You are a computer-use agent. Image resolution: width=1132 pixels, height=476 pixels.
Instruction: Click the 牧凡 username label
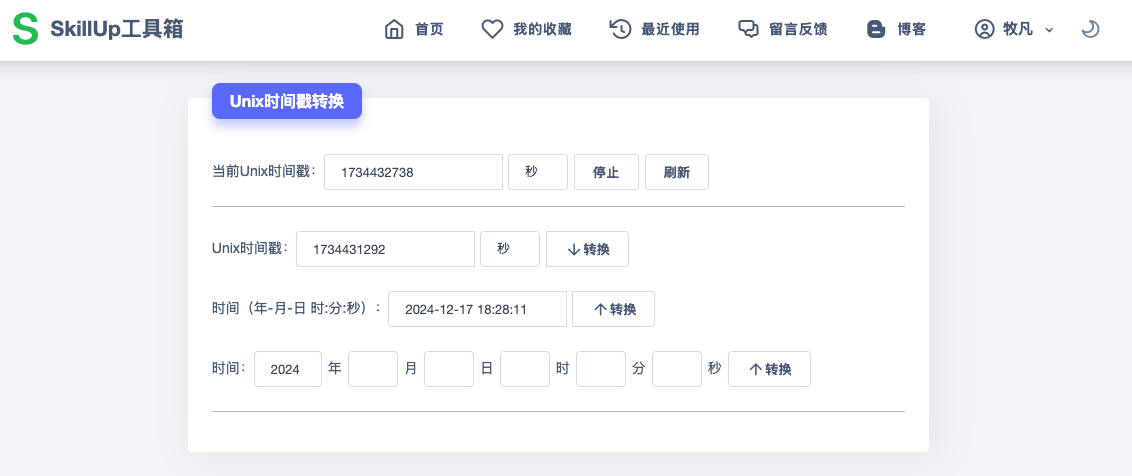pyautogui.click(x=1018, y=29)
